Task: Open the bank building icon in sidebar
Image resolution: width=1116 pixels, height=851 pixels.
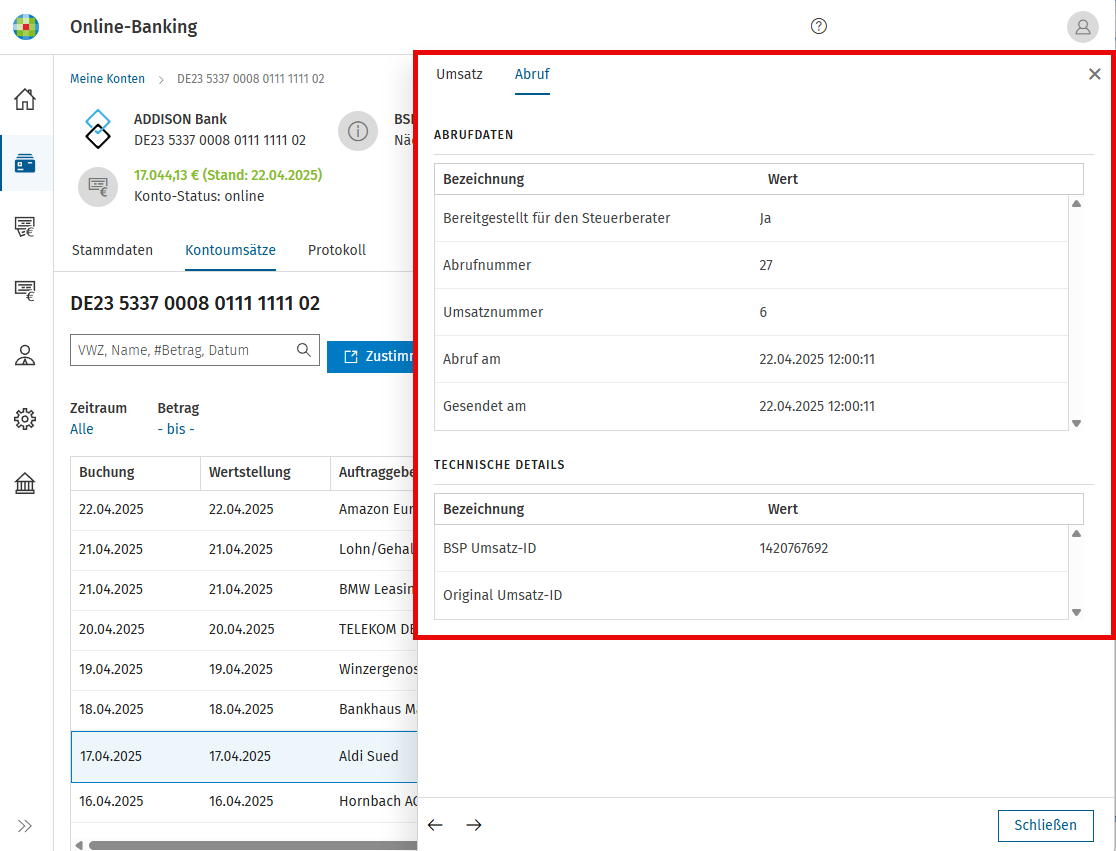Action: coord(25,483)
